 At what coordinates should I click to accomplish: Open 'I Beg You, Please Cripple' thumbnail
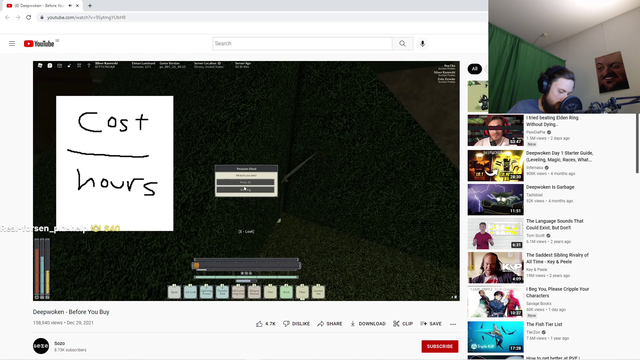pos(496,302)
